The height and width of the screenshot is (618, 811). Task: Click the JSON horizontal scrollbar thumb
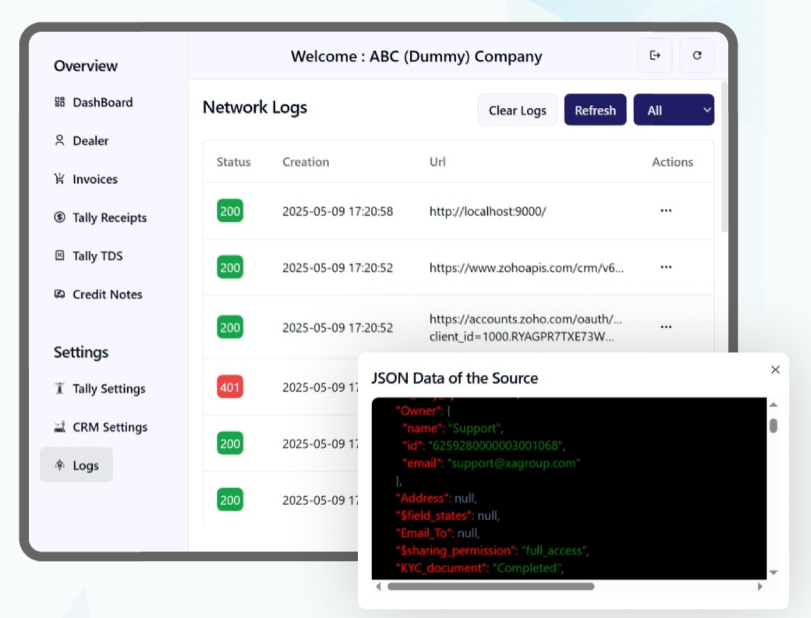(490, 587)
